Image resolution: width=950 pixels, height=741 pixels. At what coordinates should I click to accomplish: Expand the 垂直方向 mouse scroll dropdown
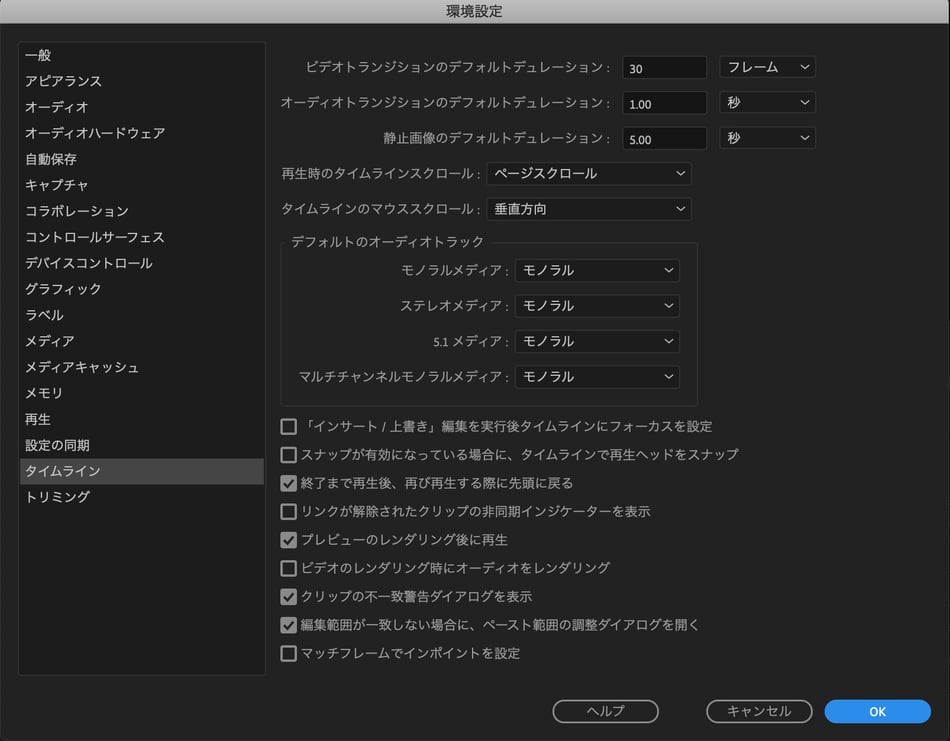coord(588,210)
